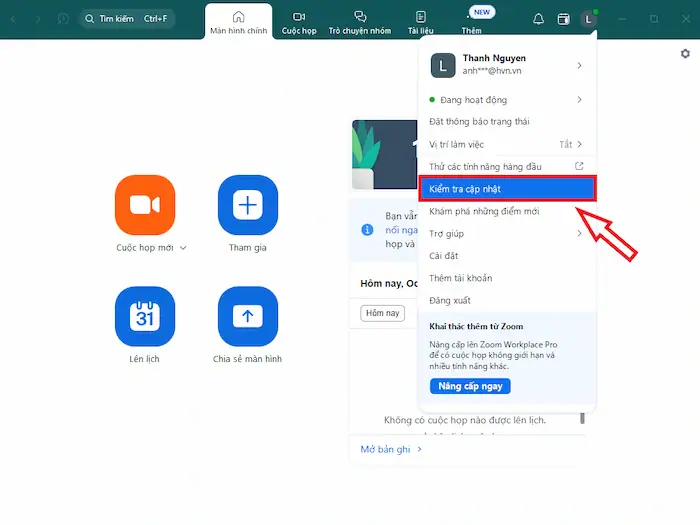Open the notifications bell icon
This screenshot has width=700, height=525.
[x=539, y=19]
